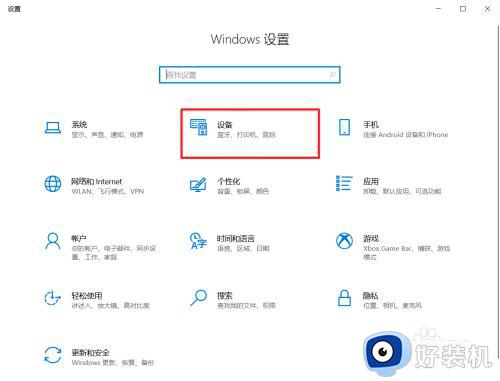Maximize the 设置 window
Screen dimensions: 500x381
click(x=463, y=9)
